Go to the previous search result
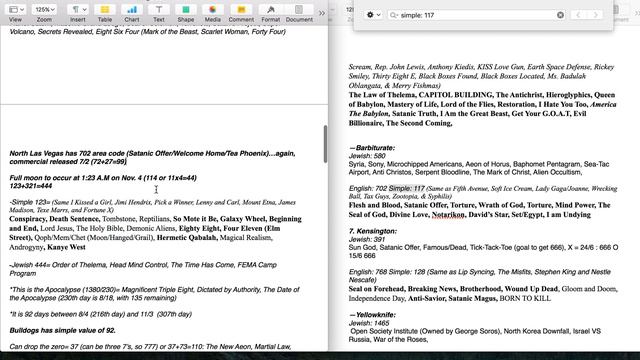The width and height of the screenshot is (640, 360). [578, 15]
